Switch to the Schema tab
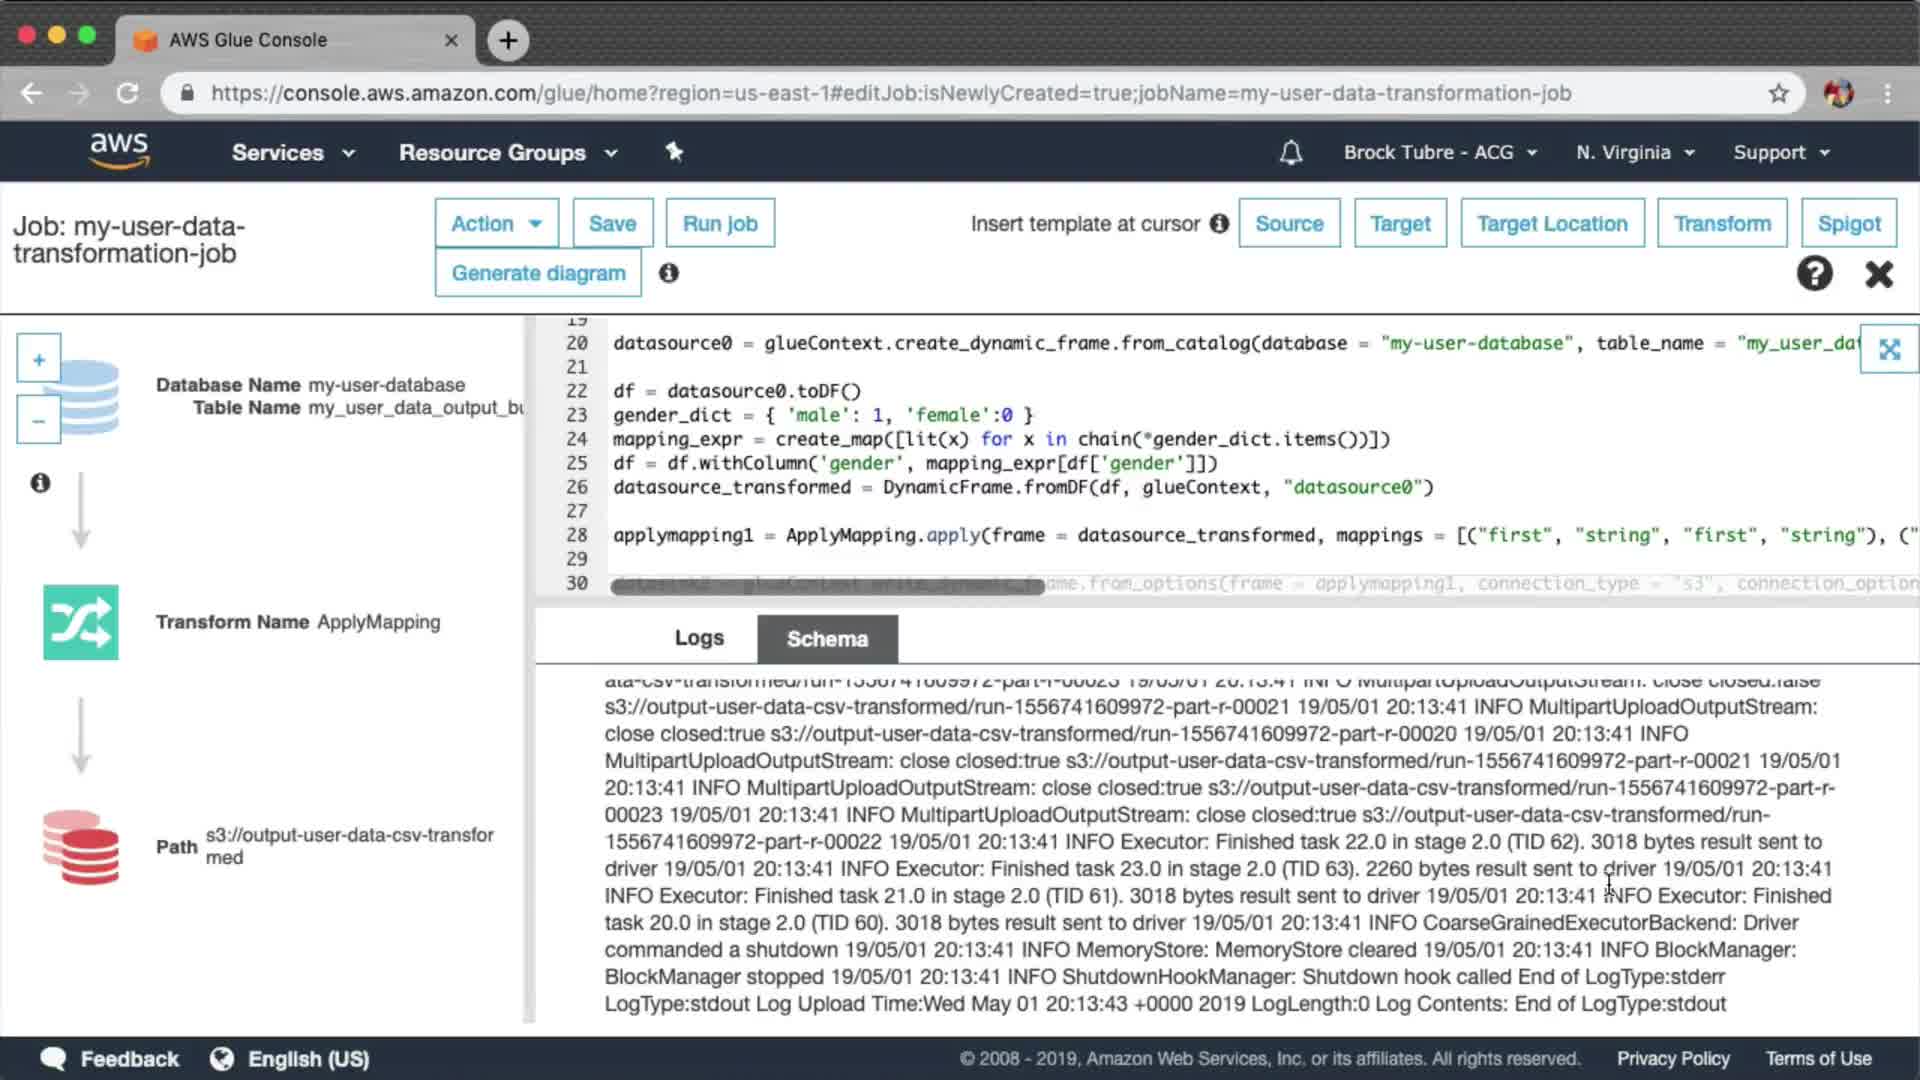1920x1080 pixels. click(x=827, y=639)
